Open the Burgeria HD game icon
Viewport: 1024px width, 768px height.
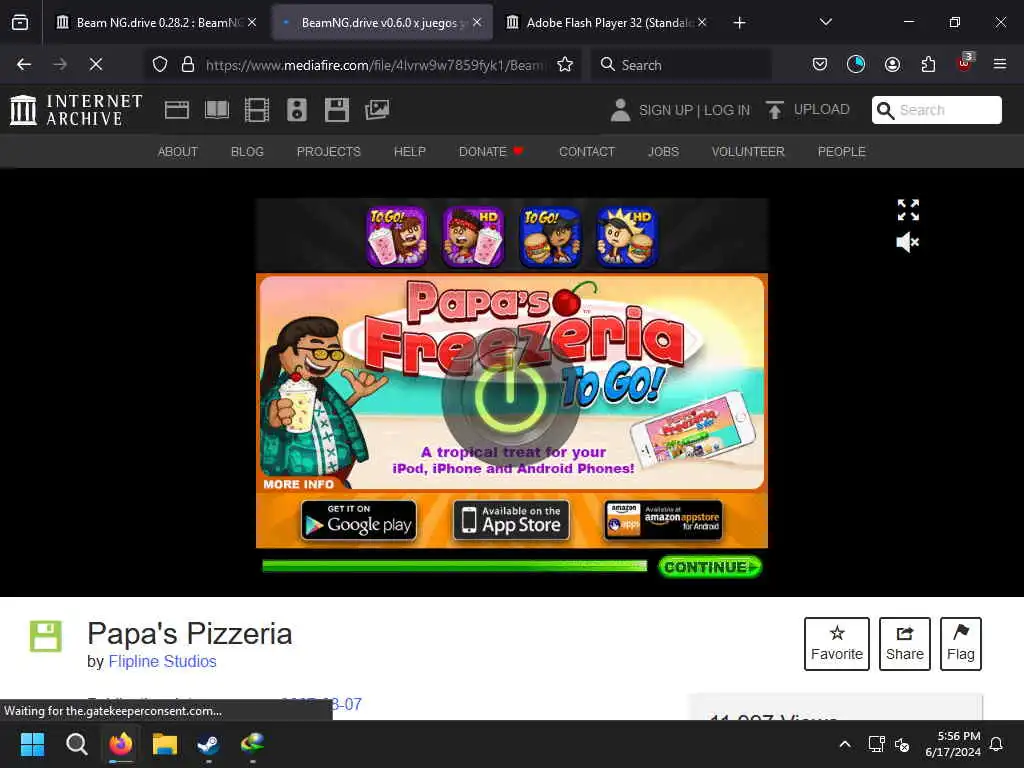[x=626, y=237]
